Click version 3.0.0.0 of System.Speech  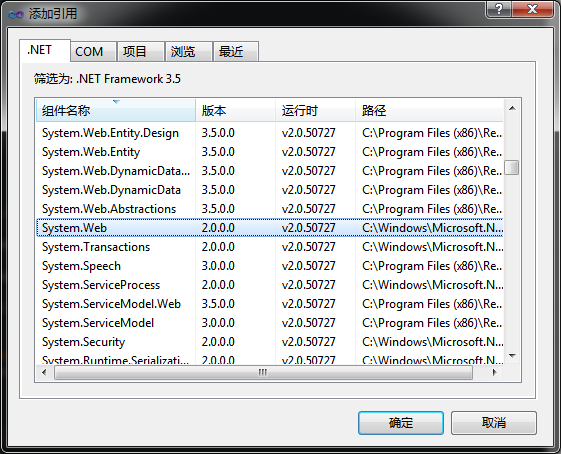[x=218, y=266]
